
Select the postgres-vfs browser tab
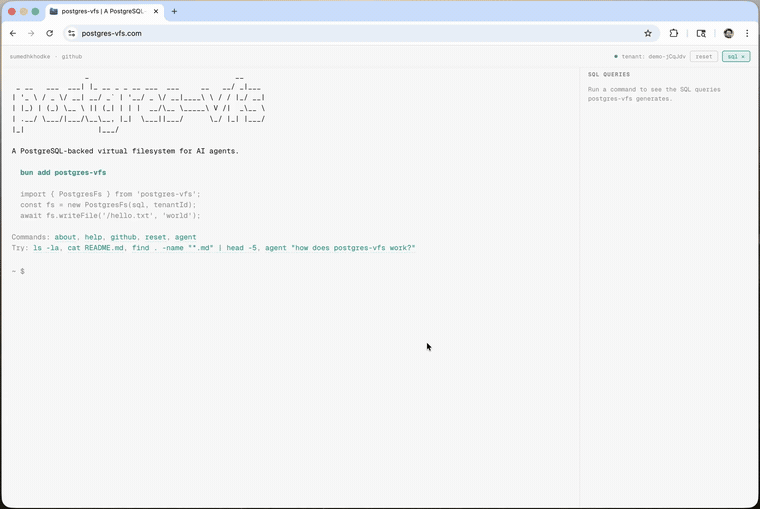(105, 11)
